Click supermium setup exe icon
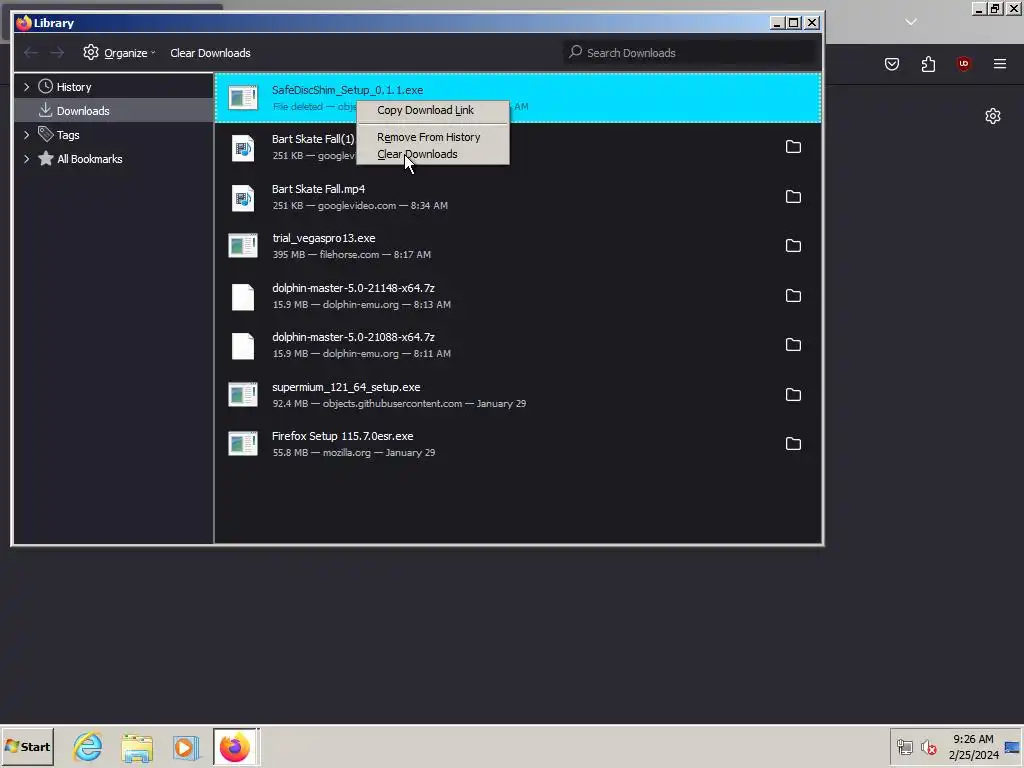Viewport: 1024px width, 768px height. [x=243, y=394]
